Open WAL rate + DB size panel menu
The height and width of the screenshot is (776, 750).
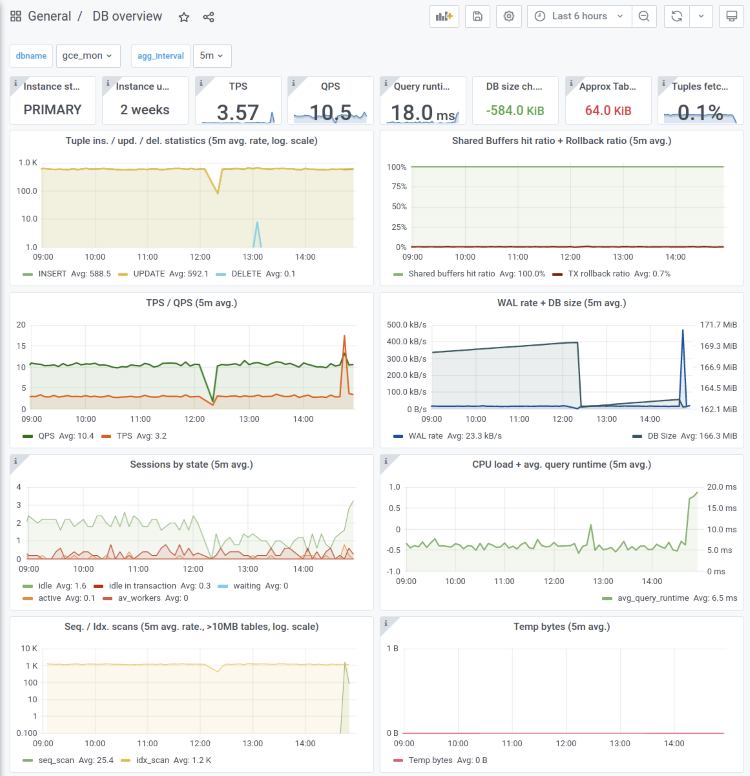[x=561, y=303]
